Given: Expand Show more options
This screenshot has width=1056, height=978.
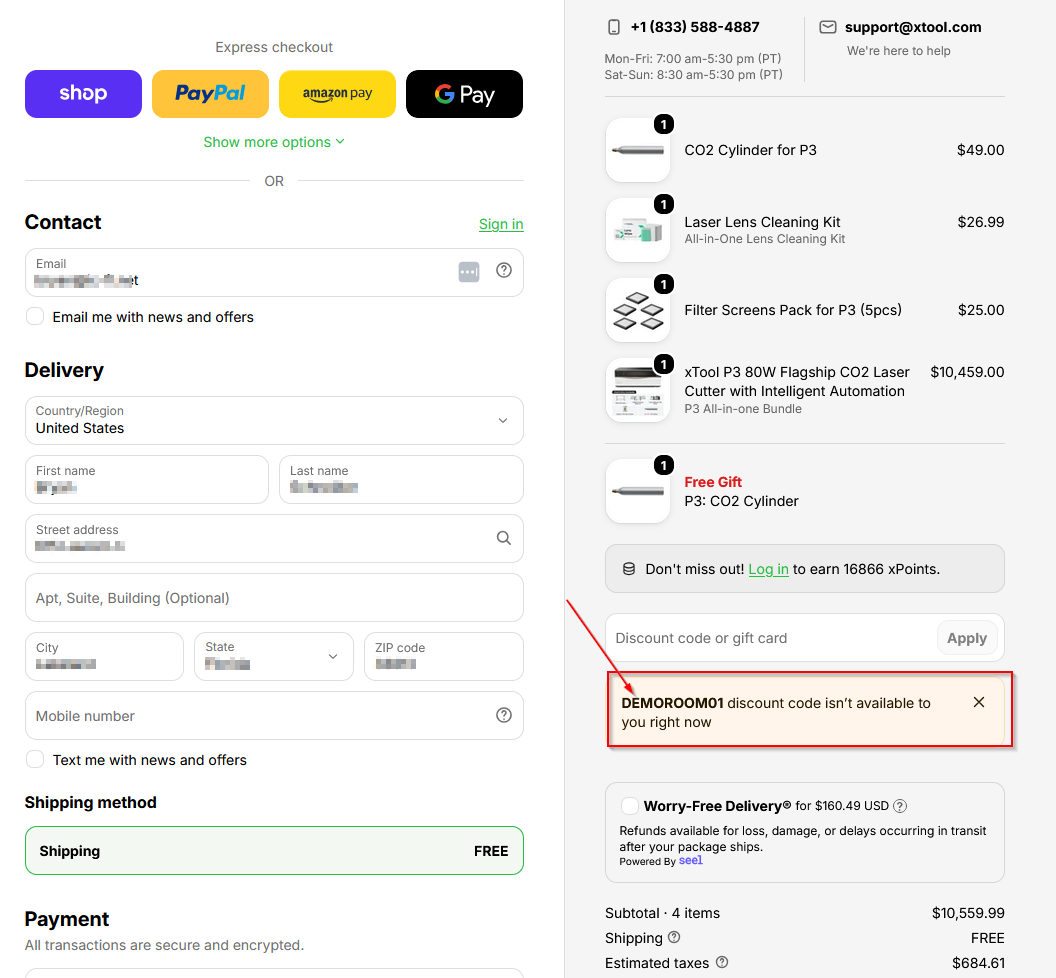Looking at the screenshot, I should tap(274, 142).
